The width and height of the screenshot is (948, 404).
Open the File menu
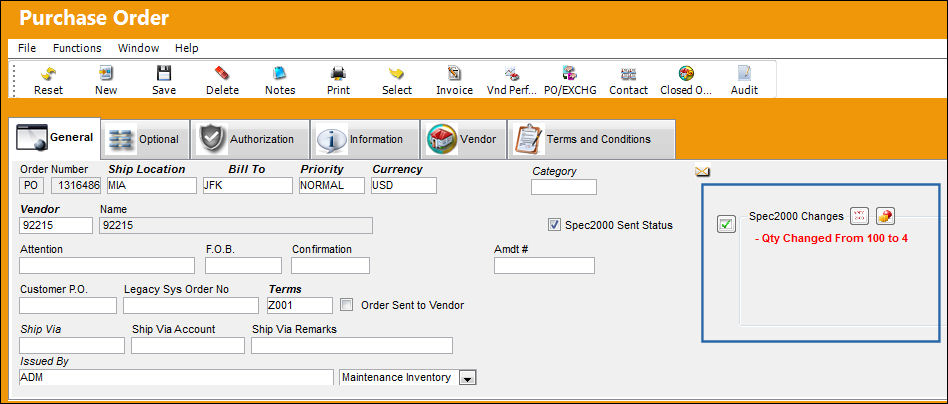click(x=27, y=48)
